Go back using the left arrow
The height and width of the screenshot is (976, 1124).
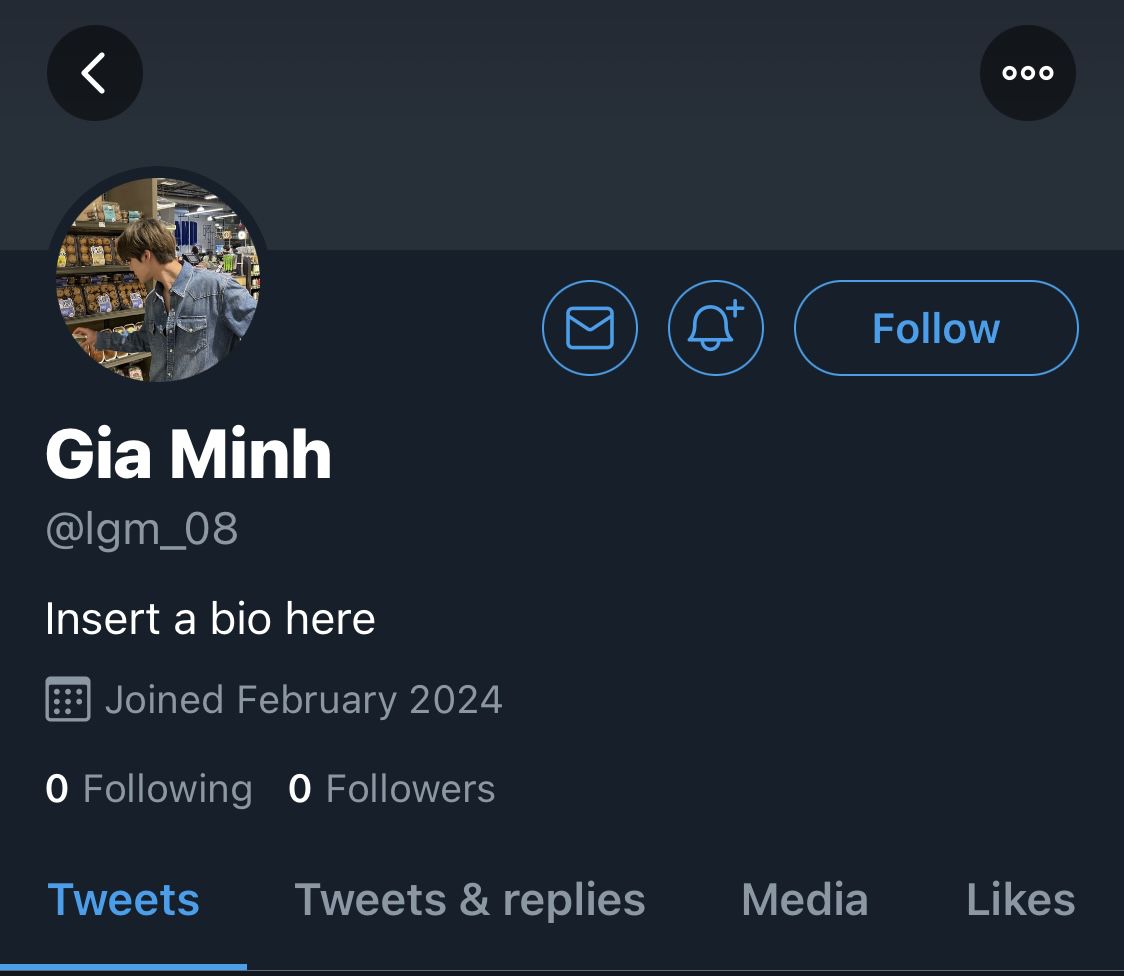pyautogui.click(x=94, y=73)
